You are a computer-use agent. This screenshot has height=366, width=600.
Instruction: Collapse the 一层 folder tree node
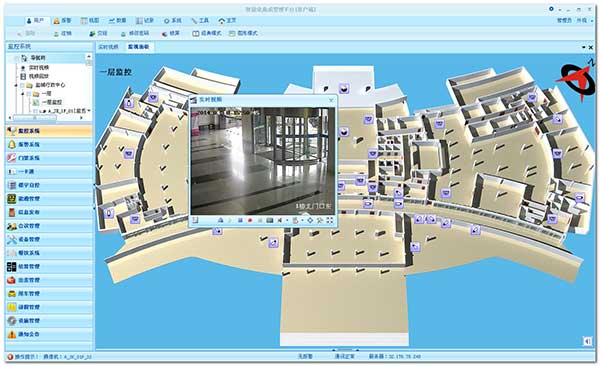click(x=23, y=94)
